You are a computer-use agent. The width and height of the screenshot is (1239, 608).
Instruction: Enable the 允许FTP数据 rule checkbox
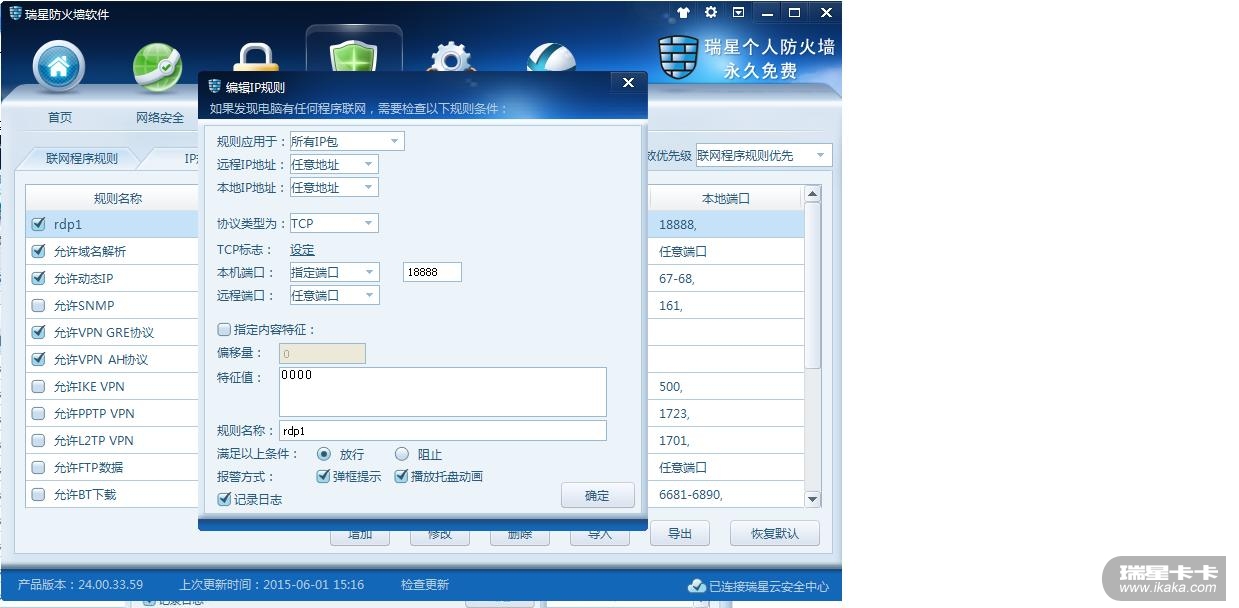point(39,467)
